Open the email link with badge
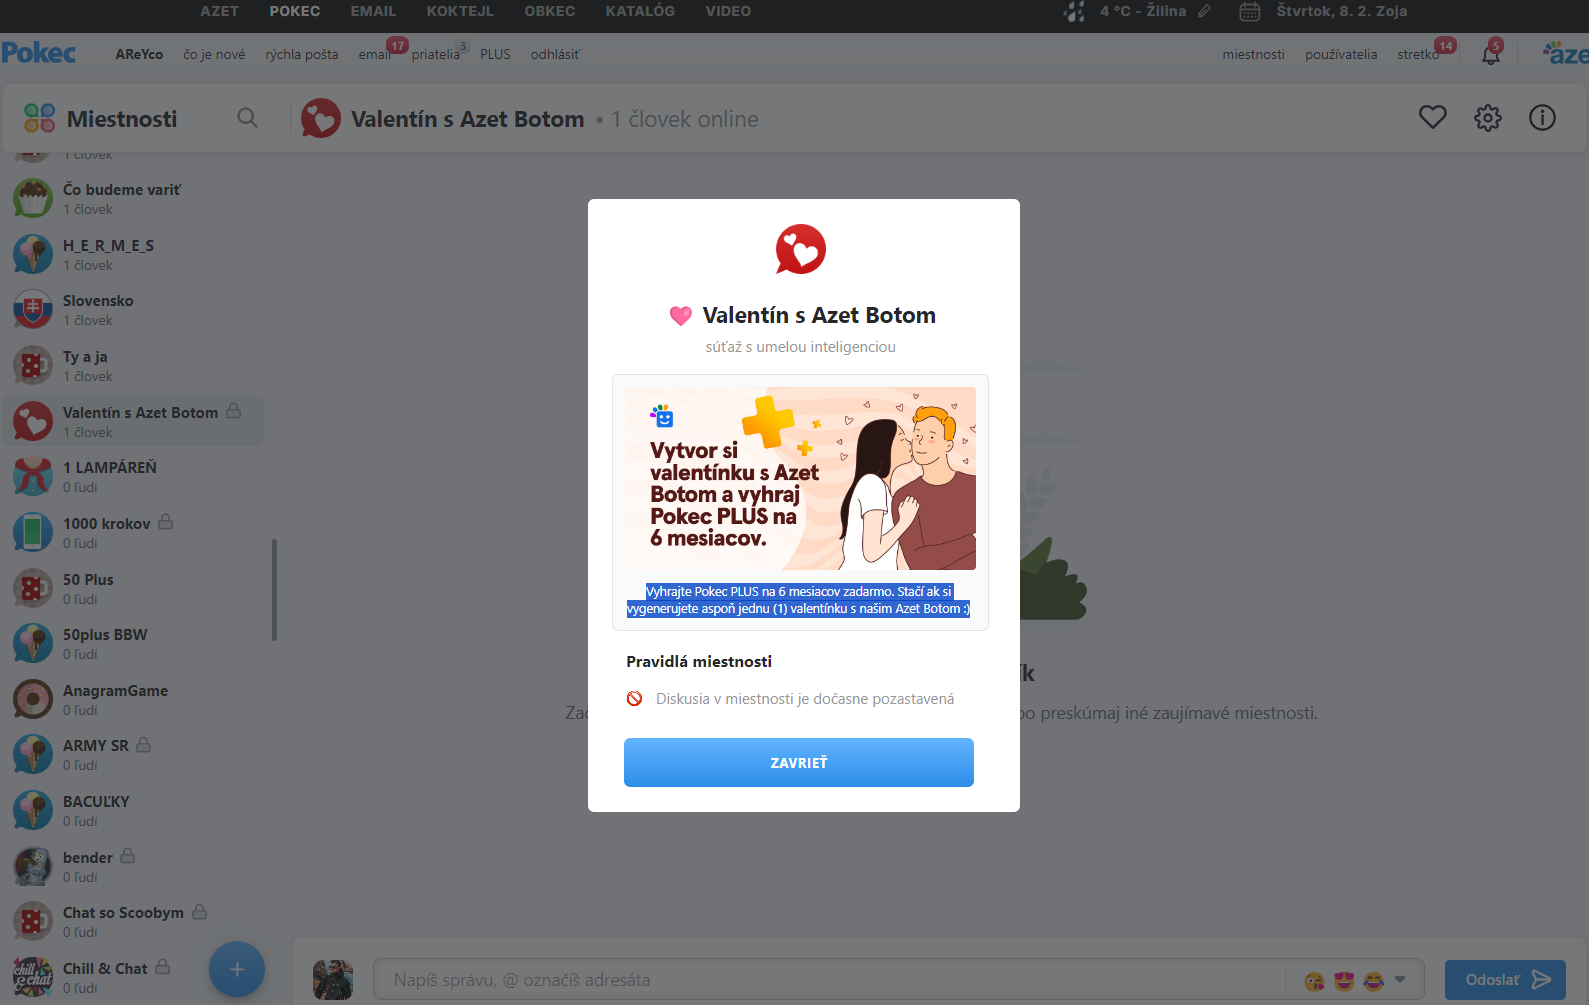Image resolution: width=1589 pixels, height=1005 pixels. pos(374,54)
